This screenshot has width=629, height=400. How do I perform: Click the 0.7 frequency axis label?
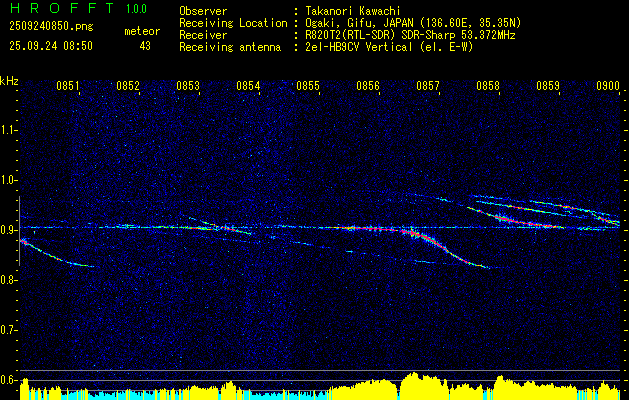point(8,330)
